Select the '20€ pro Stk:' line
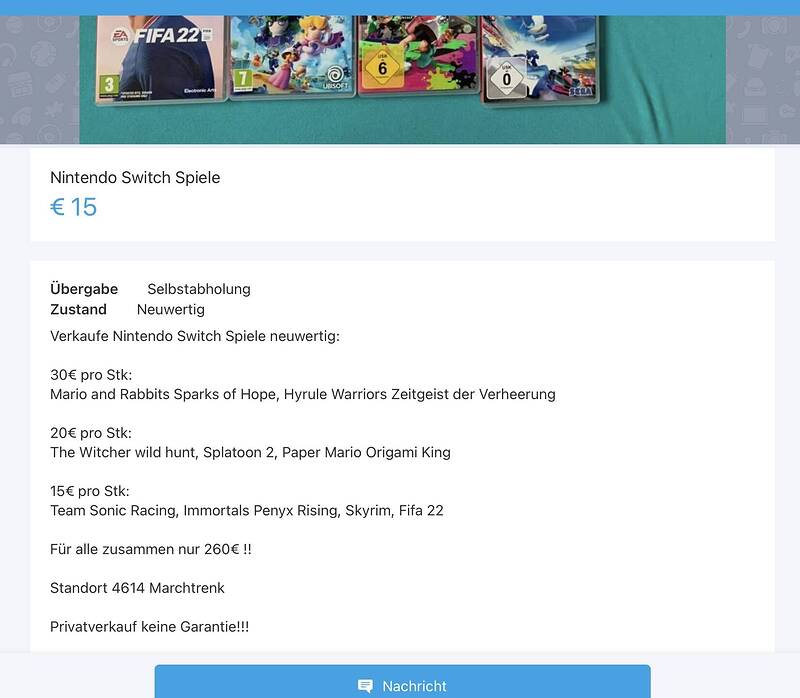 pos(91,433)
